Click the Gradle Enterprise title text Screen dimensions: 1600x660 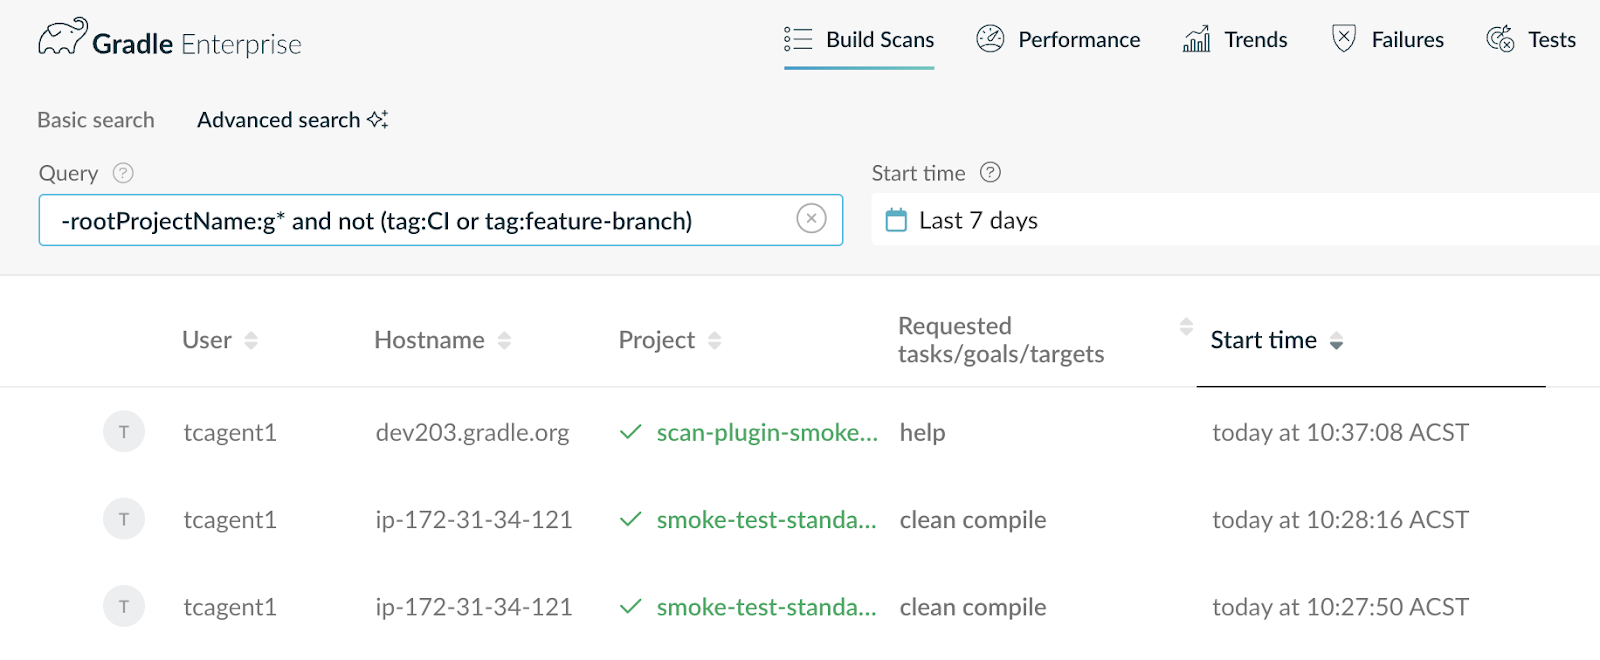197,44
